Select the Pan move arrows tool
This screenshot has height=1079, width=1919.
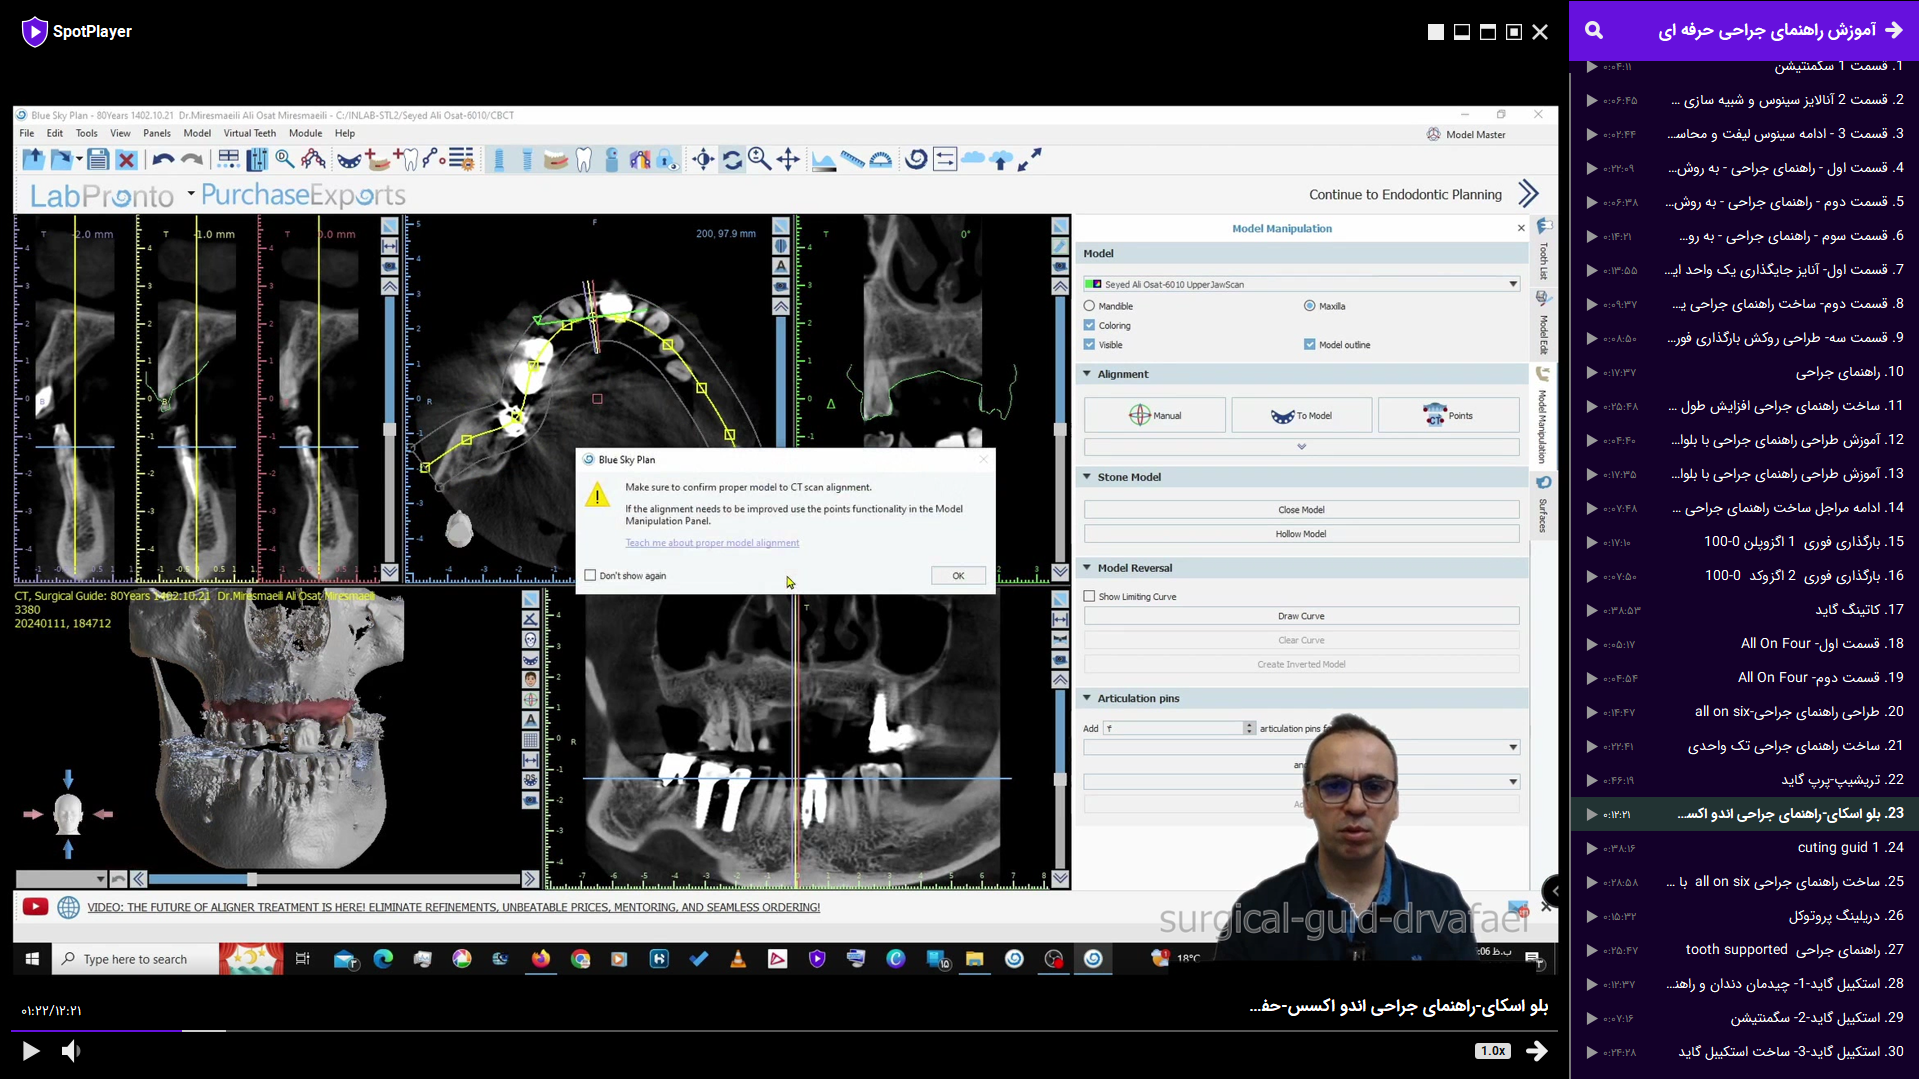click(x=788, y=159)
